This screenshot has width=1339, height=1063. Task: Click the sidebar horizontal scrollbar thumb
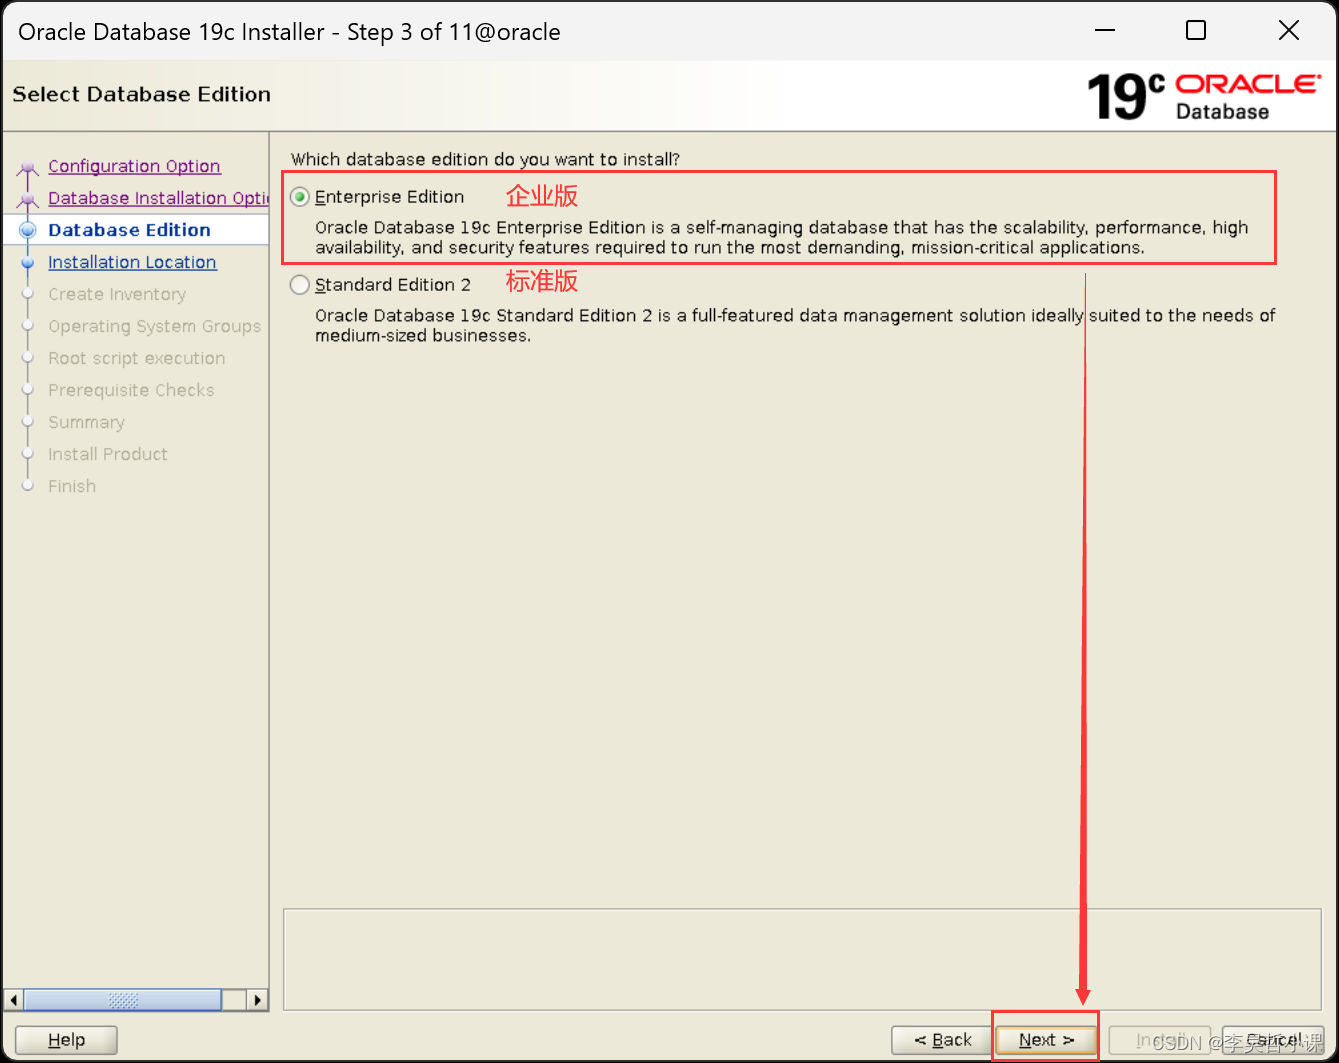pos(122,1000)
